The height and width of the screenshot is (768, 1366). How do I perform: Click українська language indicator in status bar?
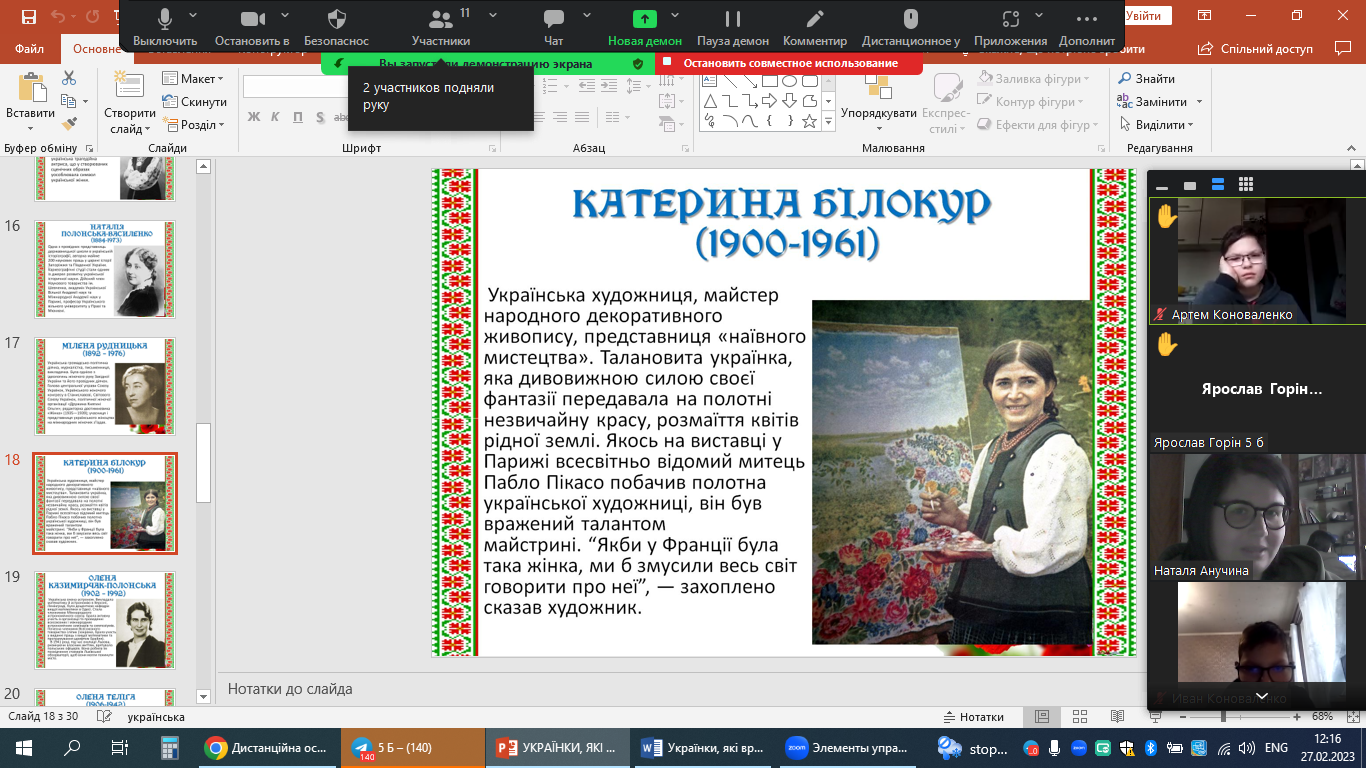156,717
